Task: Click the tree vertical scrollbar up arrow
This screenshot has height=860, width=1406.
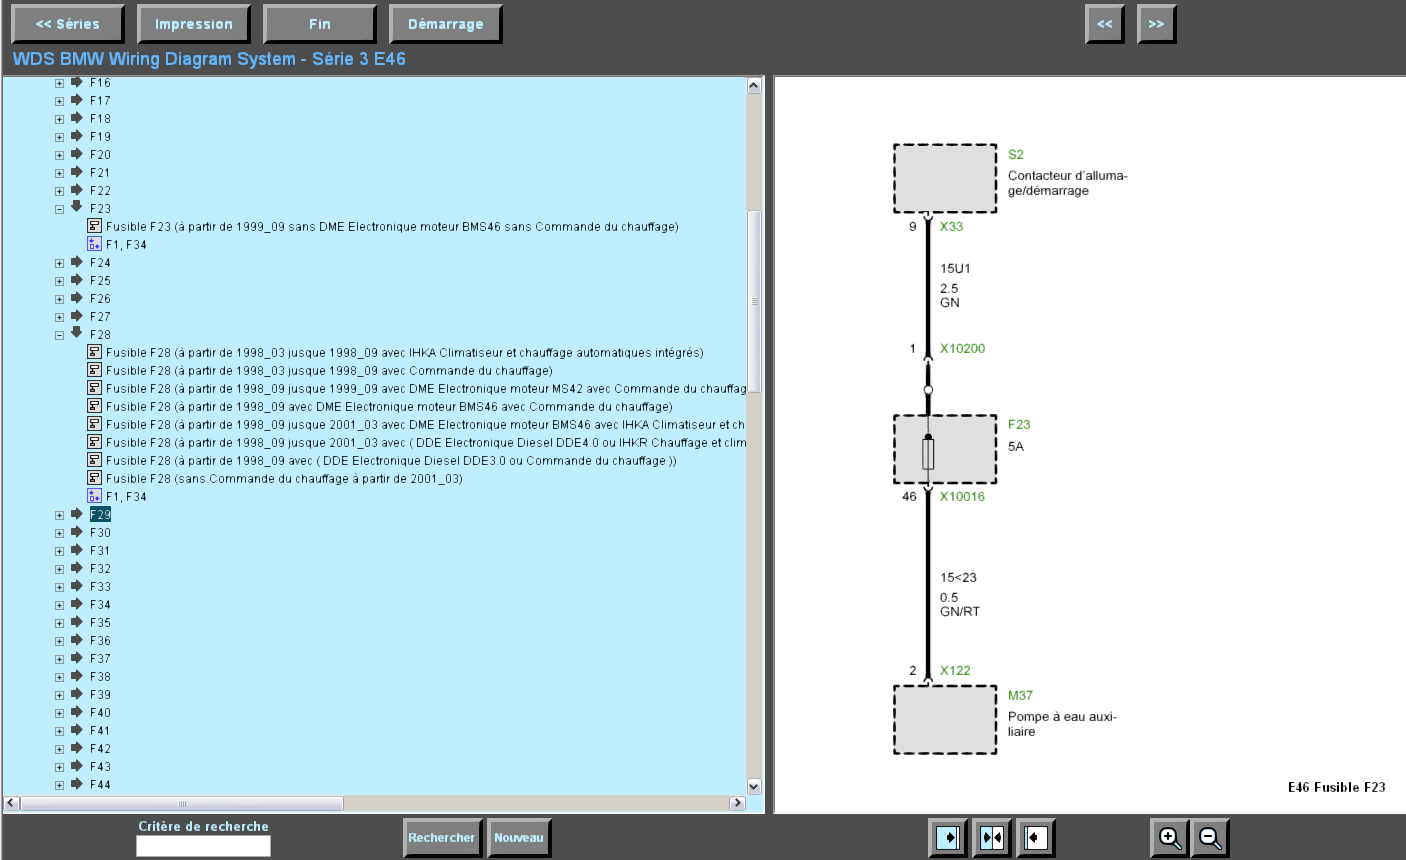Action: (x=754, y=86)
